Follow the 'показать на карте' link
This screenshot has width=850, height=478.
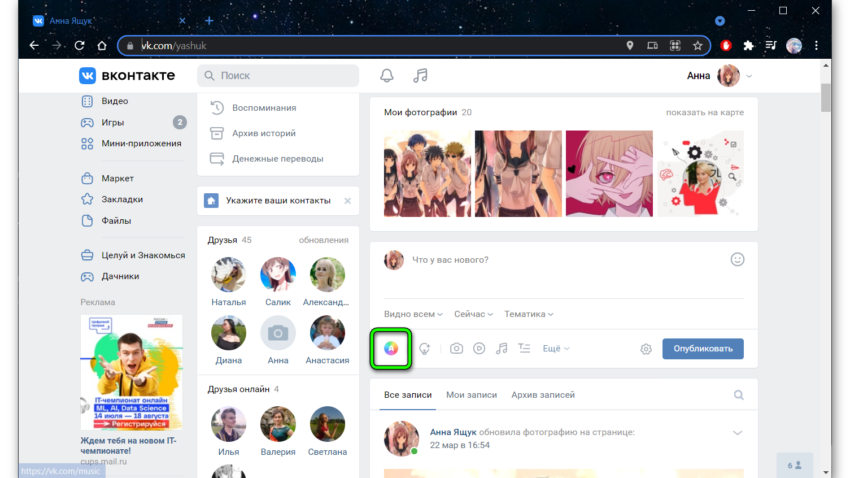click(704, 113)
